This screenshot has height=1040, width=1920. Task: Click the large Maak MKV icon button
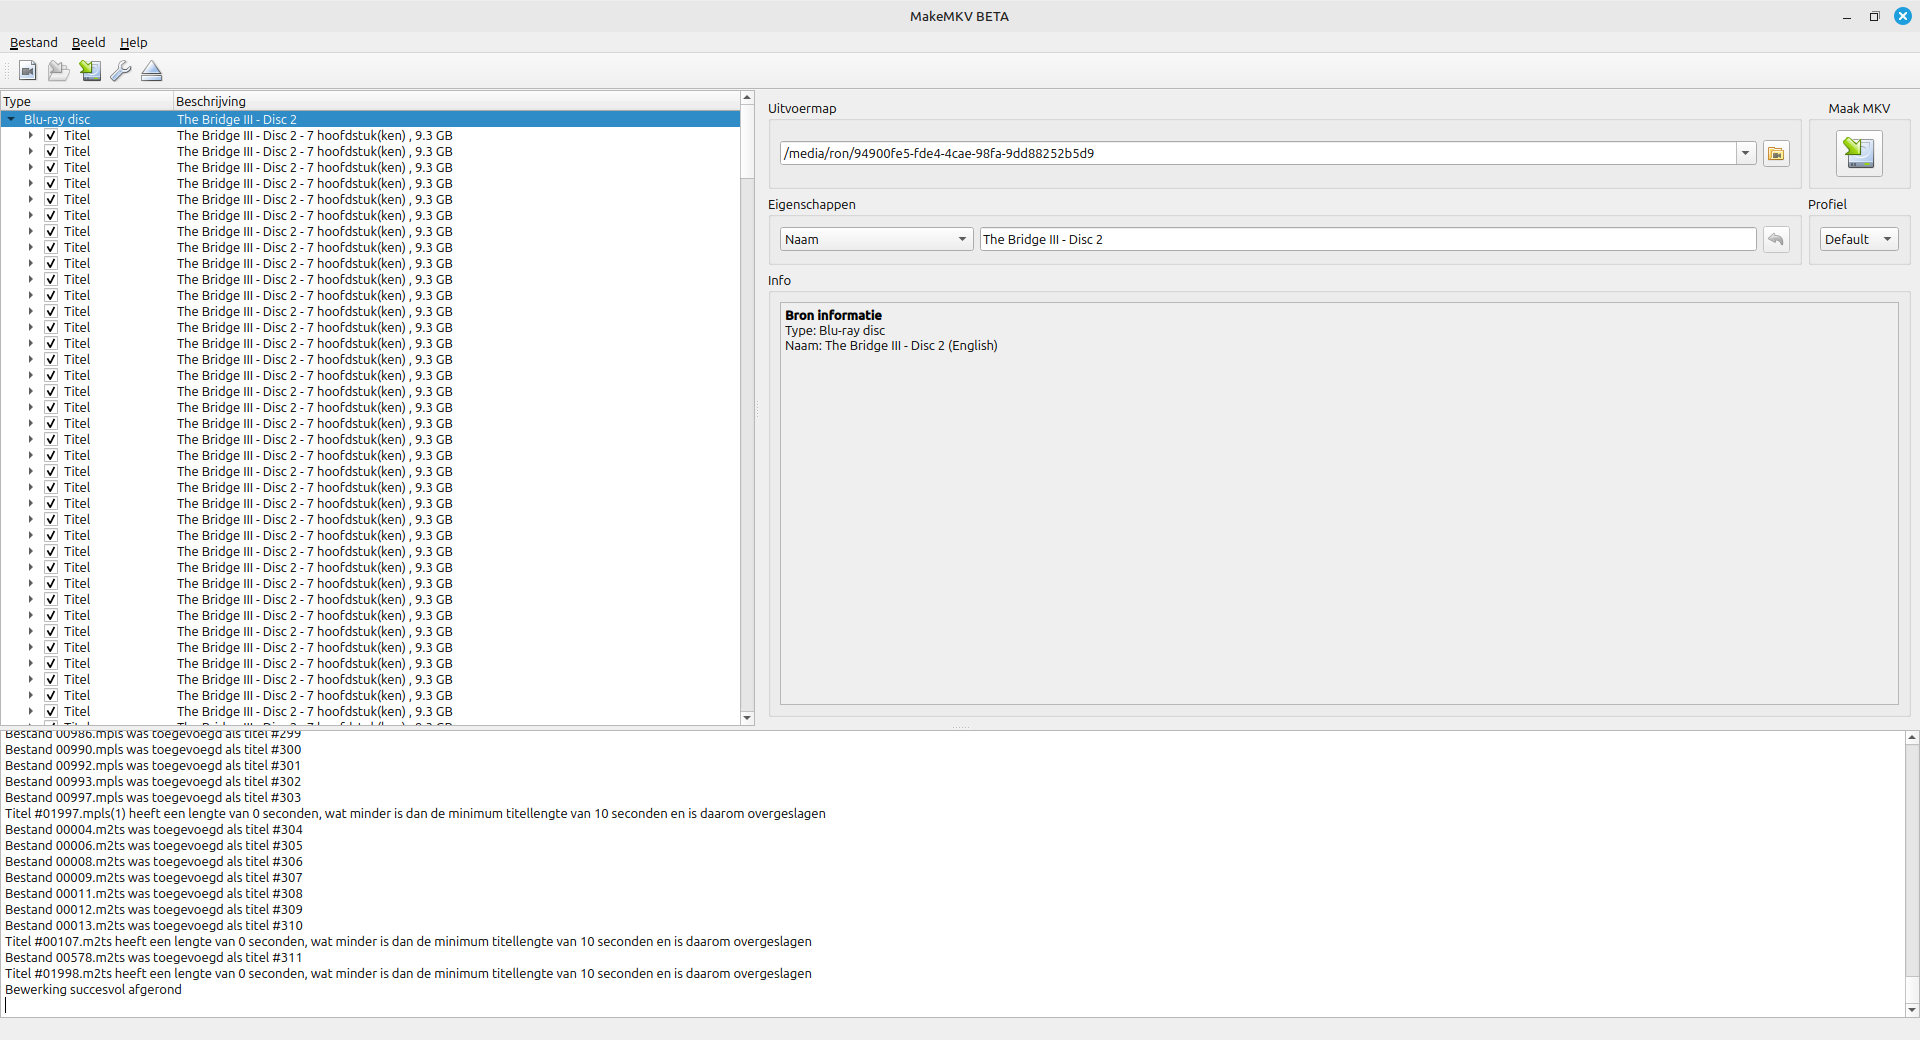pos(1859,153)
